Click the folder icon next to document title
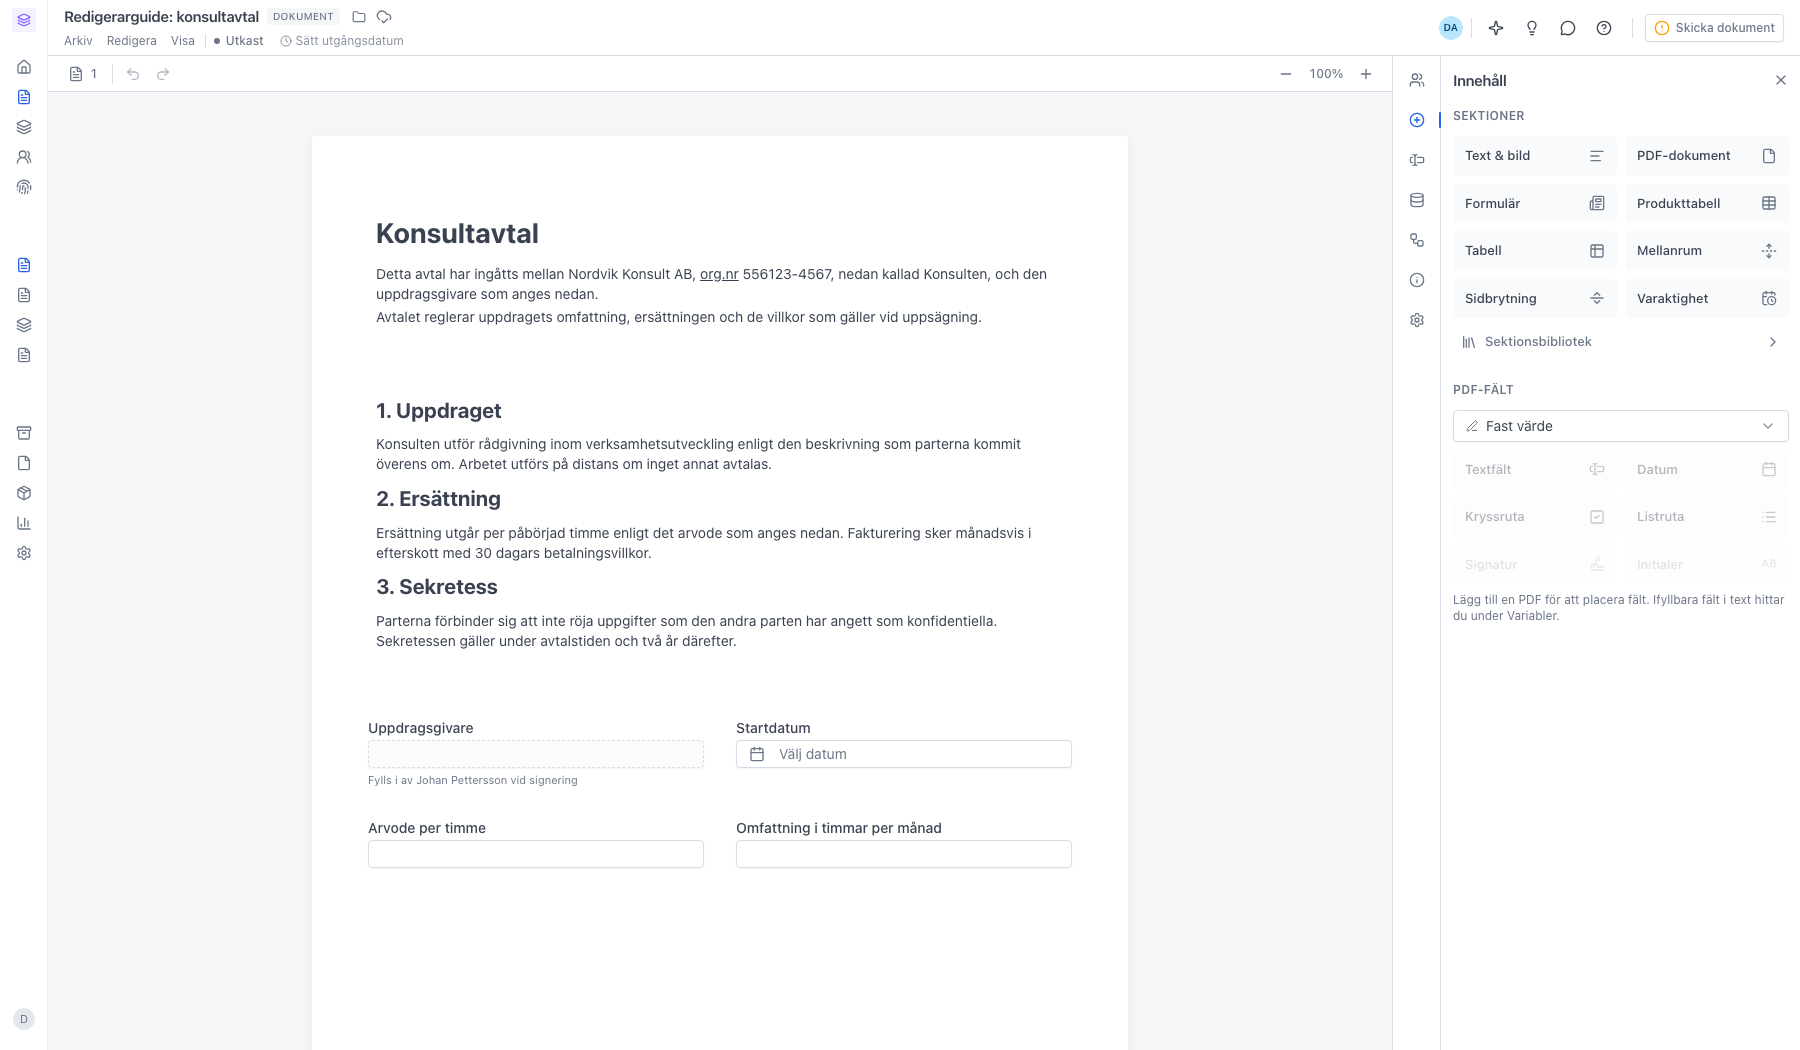 pos(359,17)
